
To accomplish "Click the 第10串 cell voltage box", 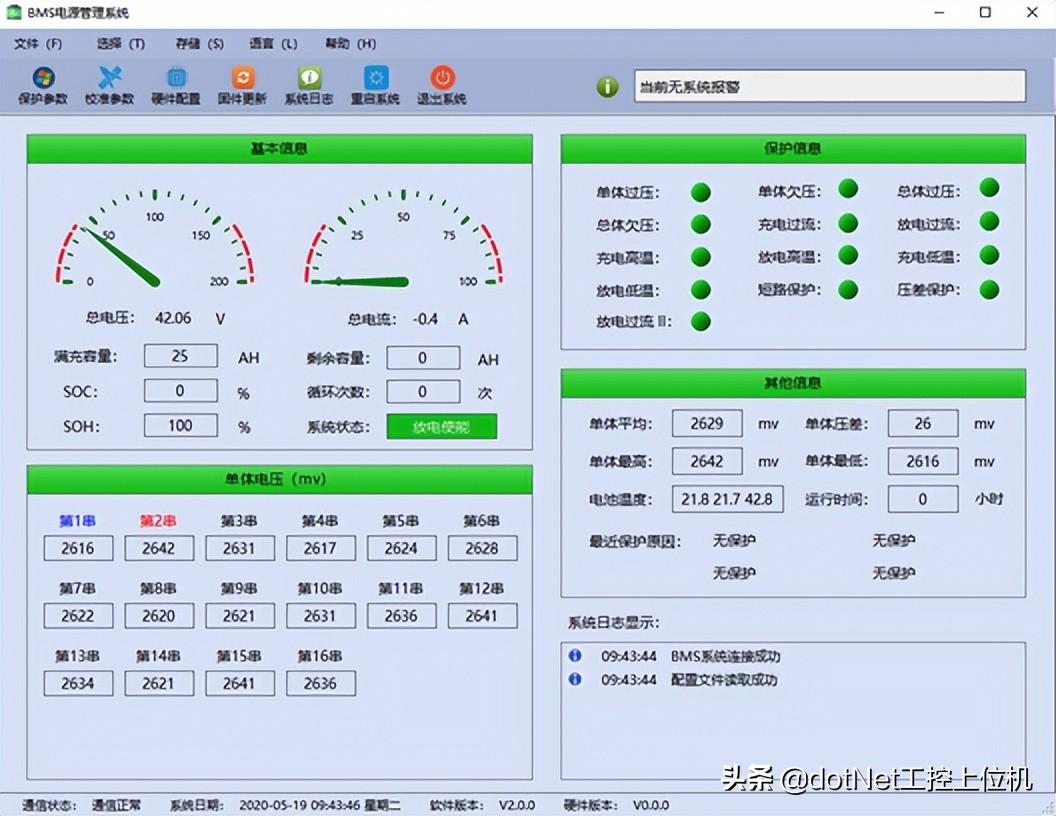I will 321,616.
